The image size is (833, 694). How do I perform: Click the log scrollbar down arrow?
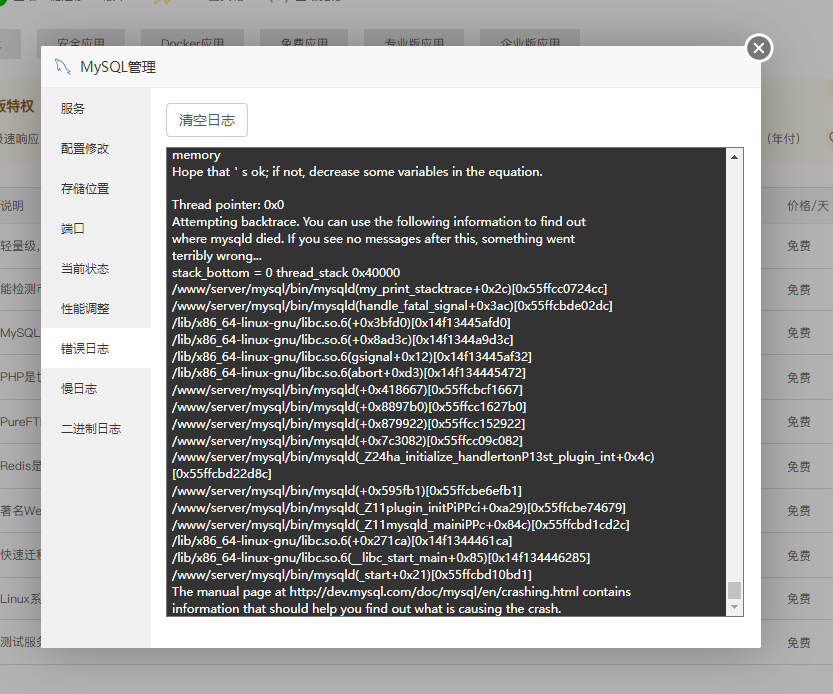(x=734, y=607)
